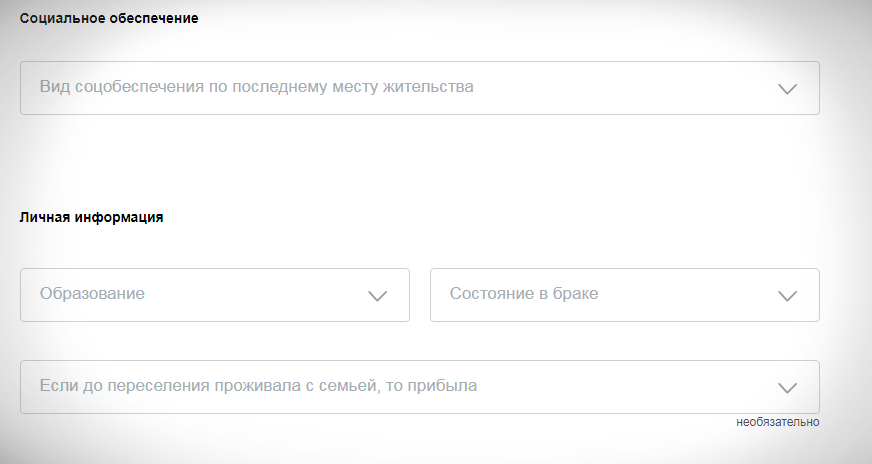Open the Состояние в браке combo box
This screenshot has height=464, width=872.
pos(624,295)
